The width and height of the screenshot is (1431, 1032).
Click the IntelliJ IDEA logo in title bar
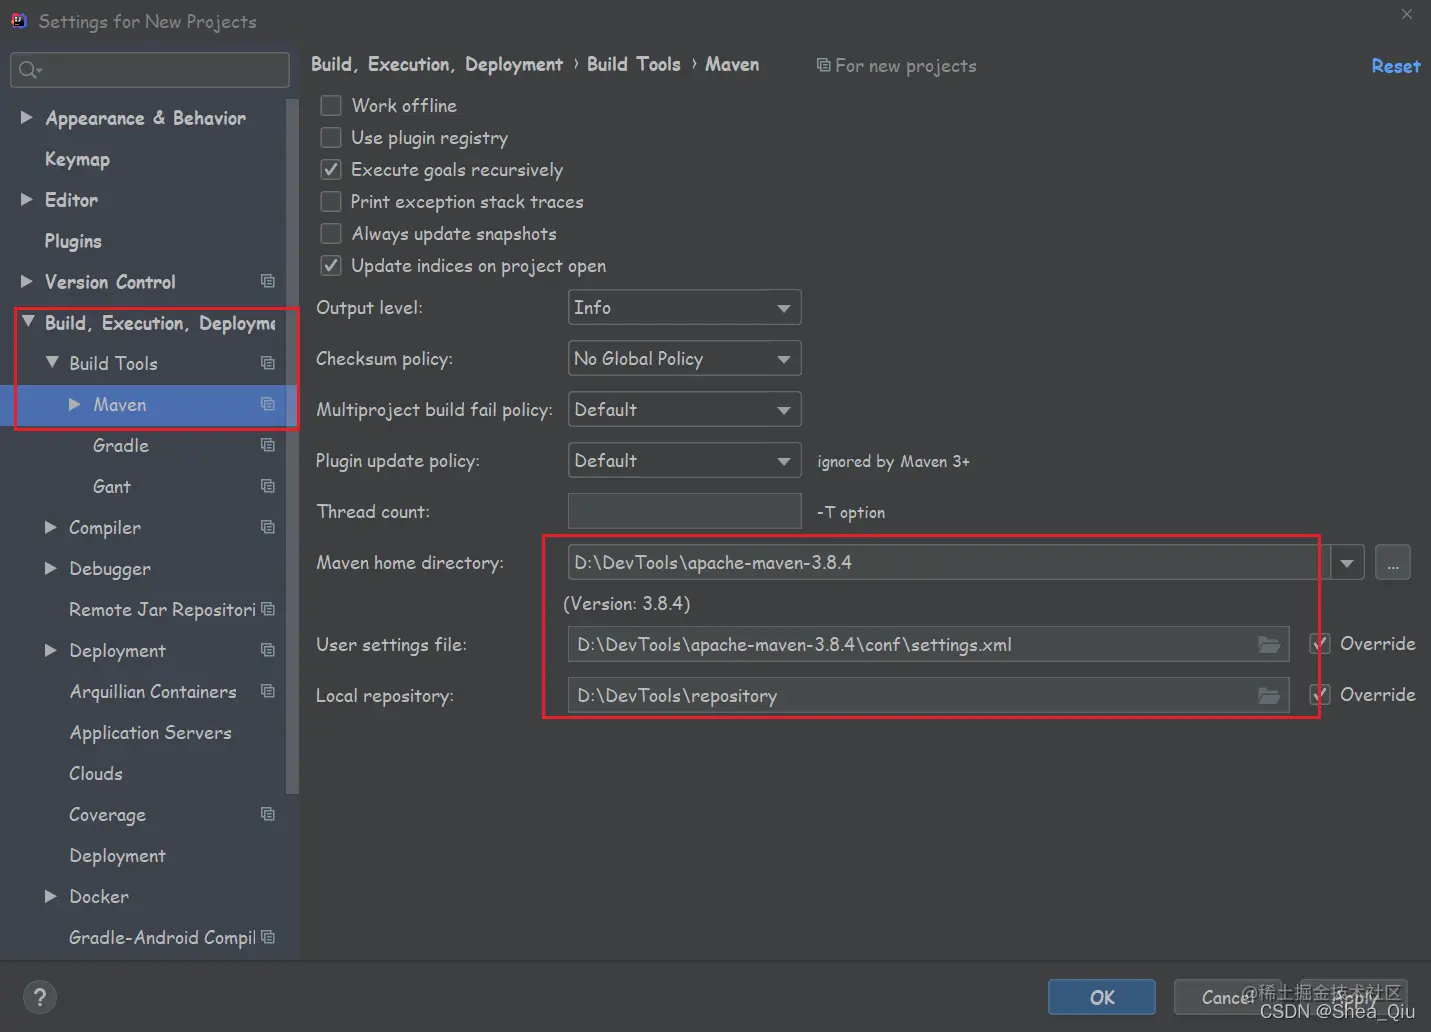19,20
